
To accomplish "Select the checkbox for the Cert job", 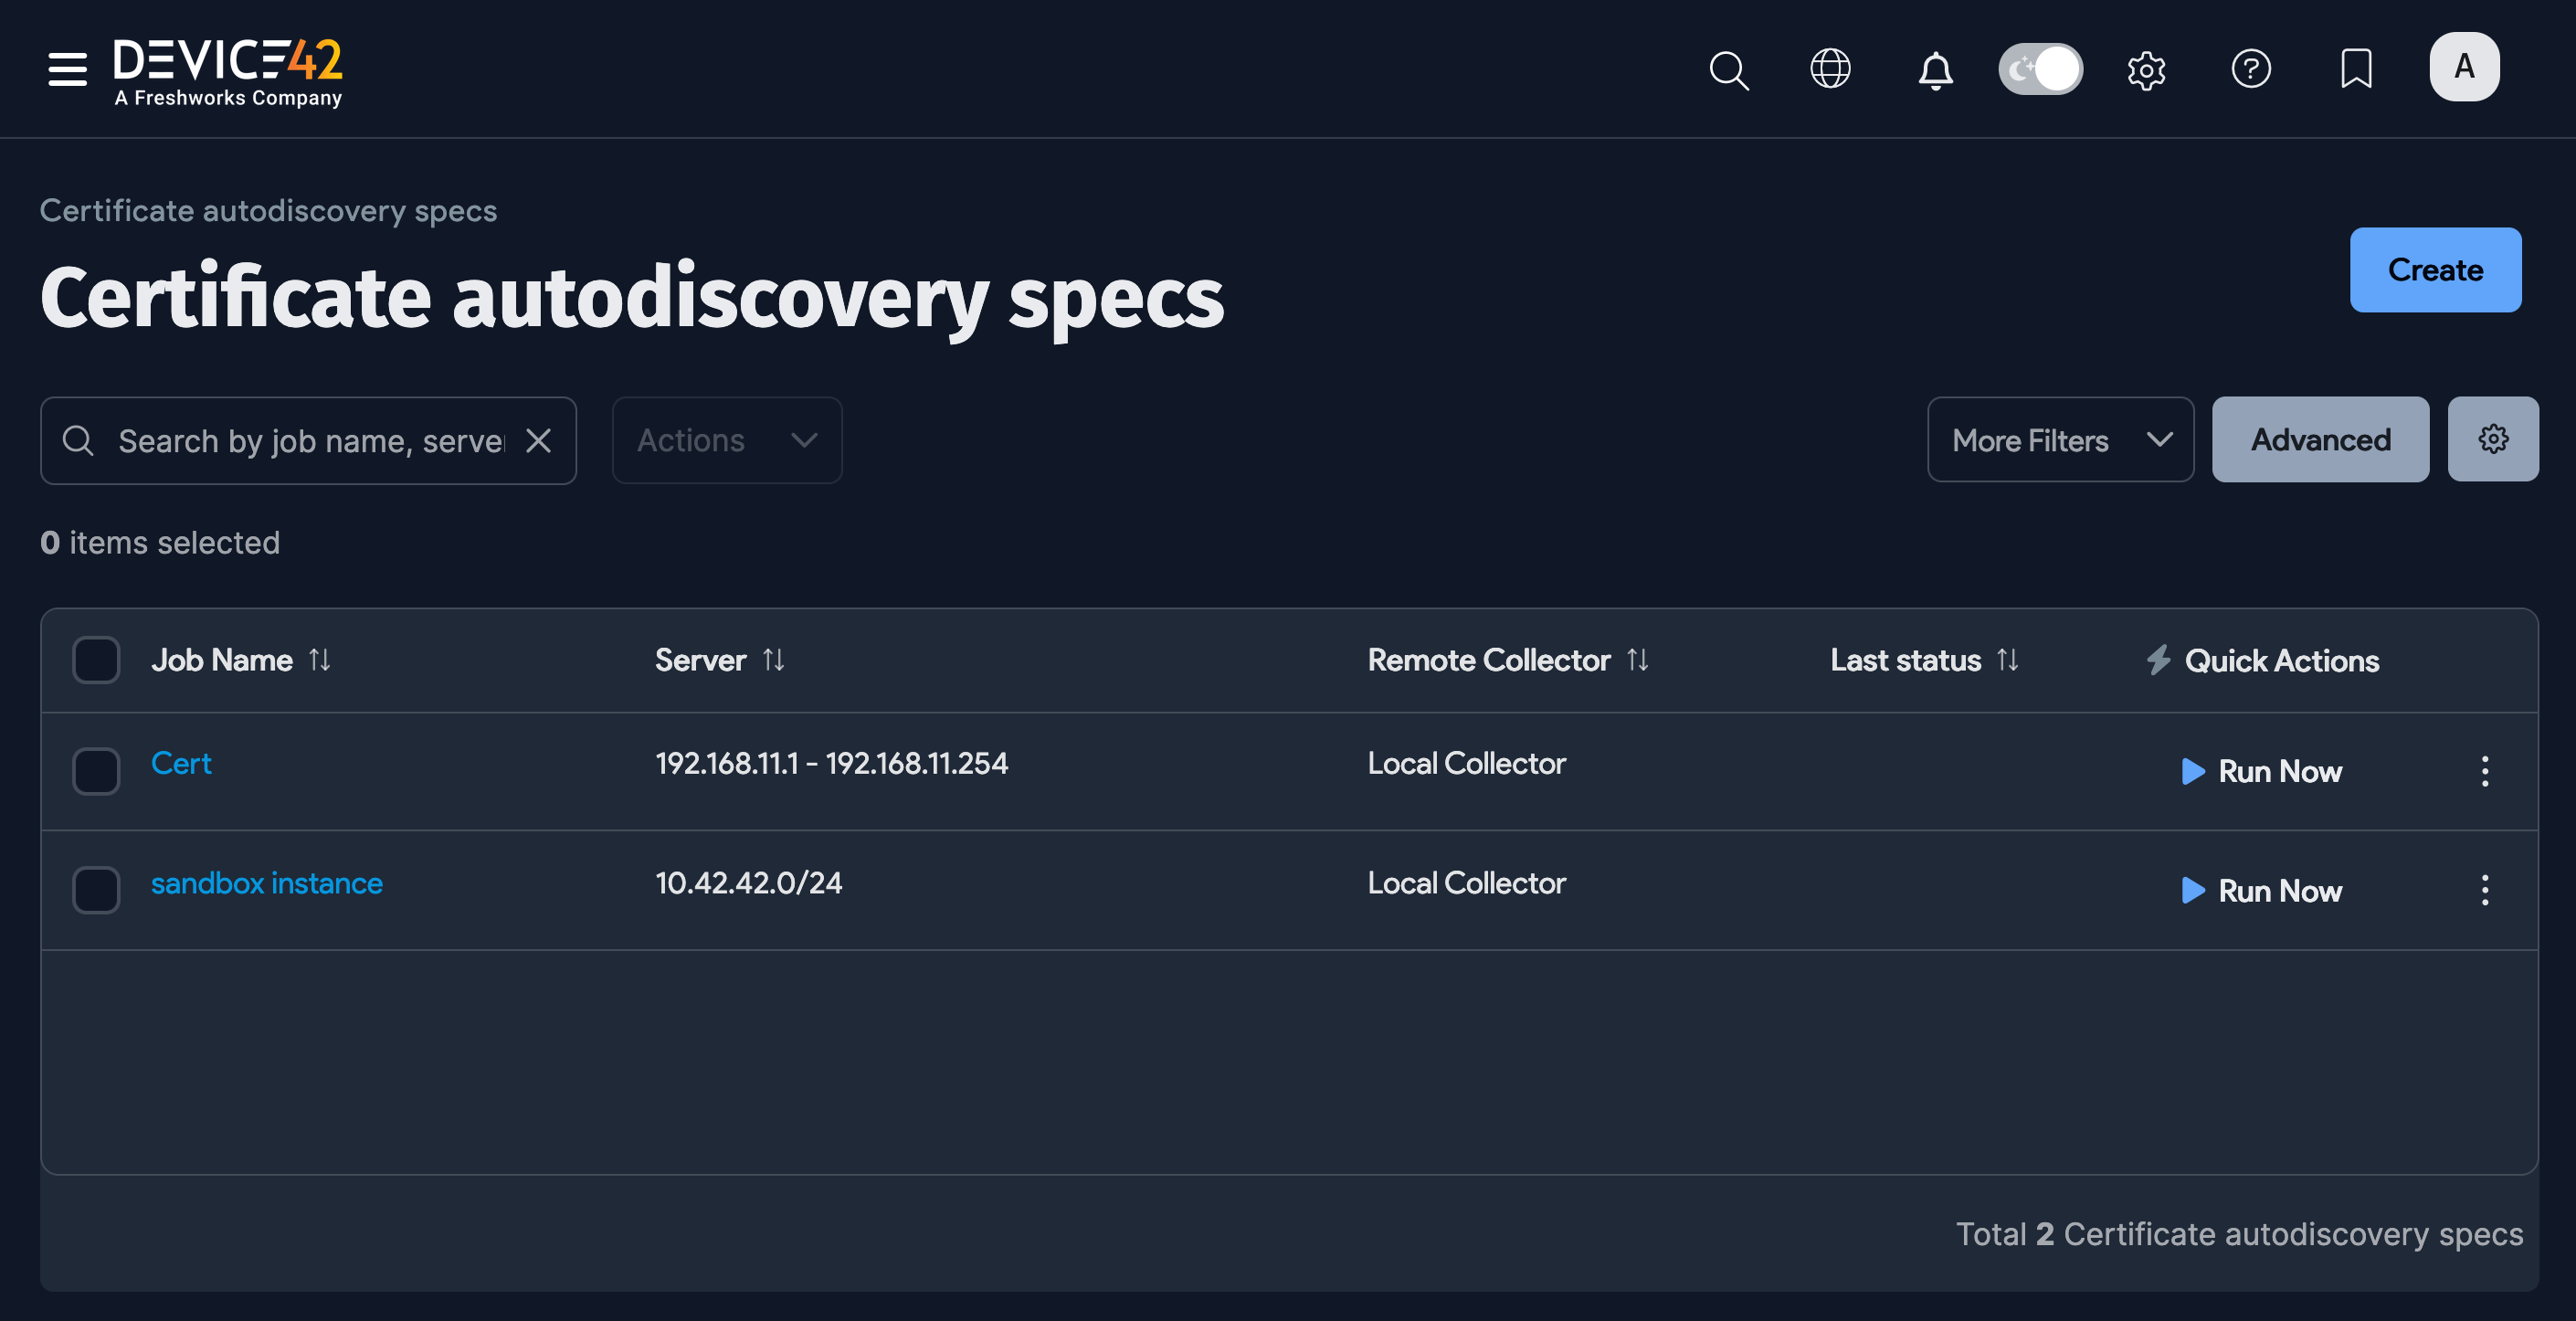I will (x=95, y=771).
